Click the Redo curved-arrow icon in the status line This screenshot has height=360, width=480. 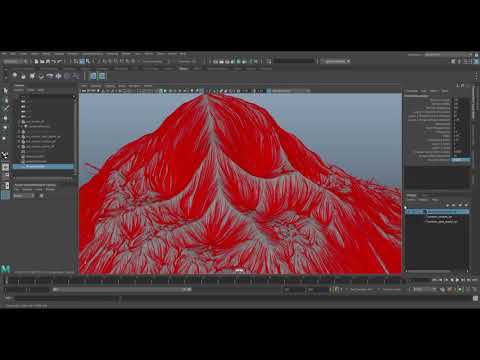(60, 61)
